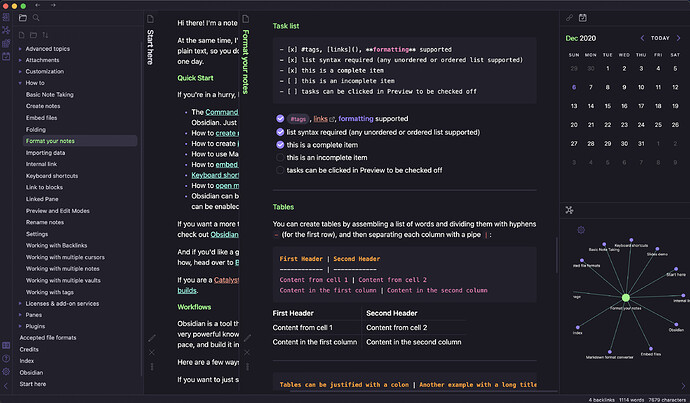Viewport: 690px width, 403px height.
Task: Uncheck the '#tags, links, formatting supported' task
Action: coord(280,118)
